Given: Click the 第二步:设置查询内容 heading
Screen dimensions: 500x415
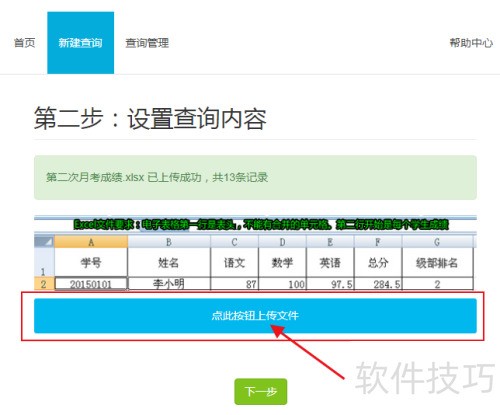Looking at the screenshot, I should [x=150, y=118].
